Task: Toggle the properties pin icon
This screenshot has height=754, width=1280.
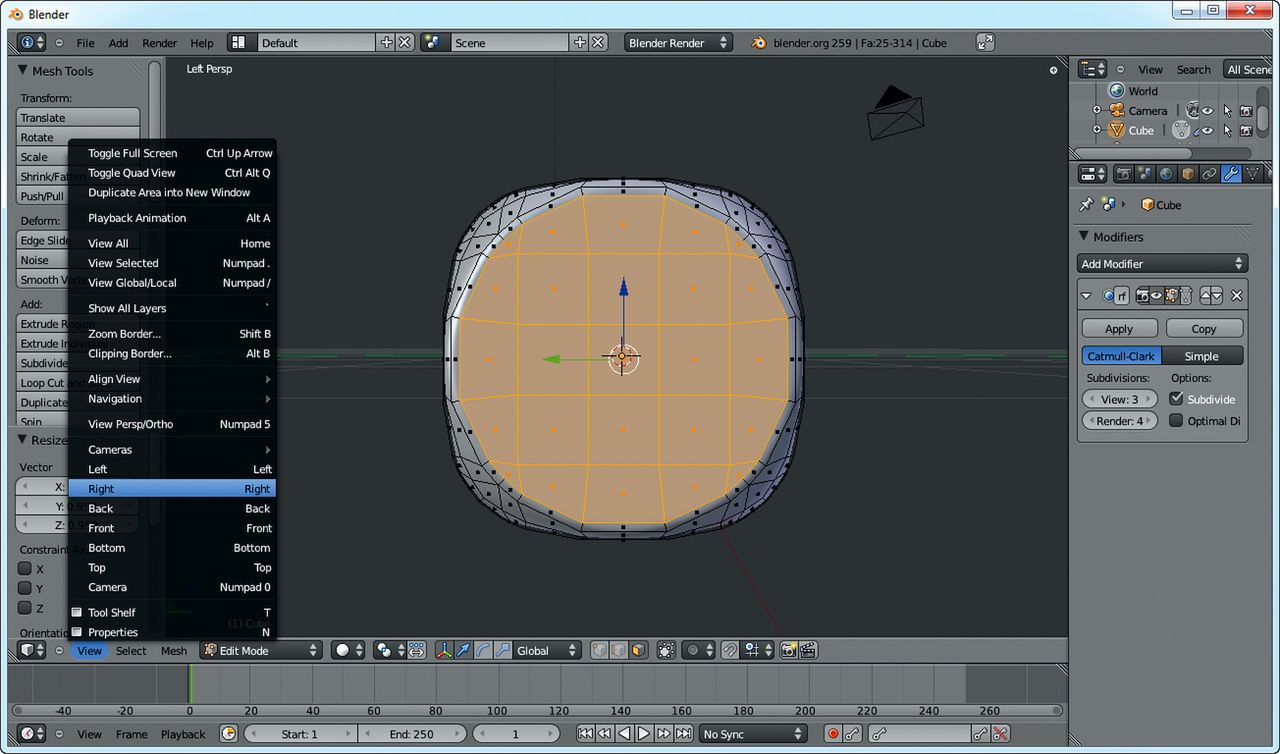Action: [x=1086, y=204]
